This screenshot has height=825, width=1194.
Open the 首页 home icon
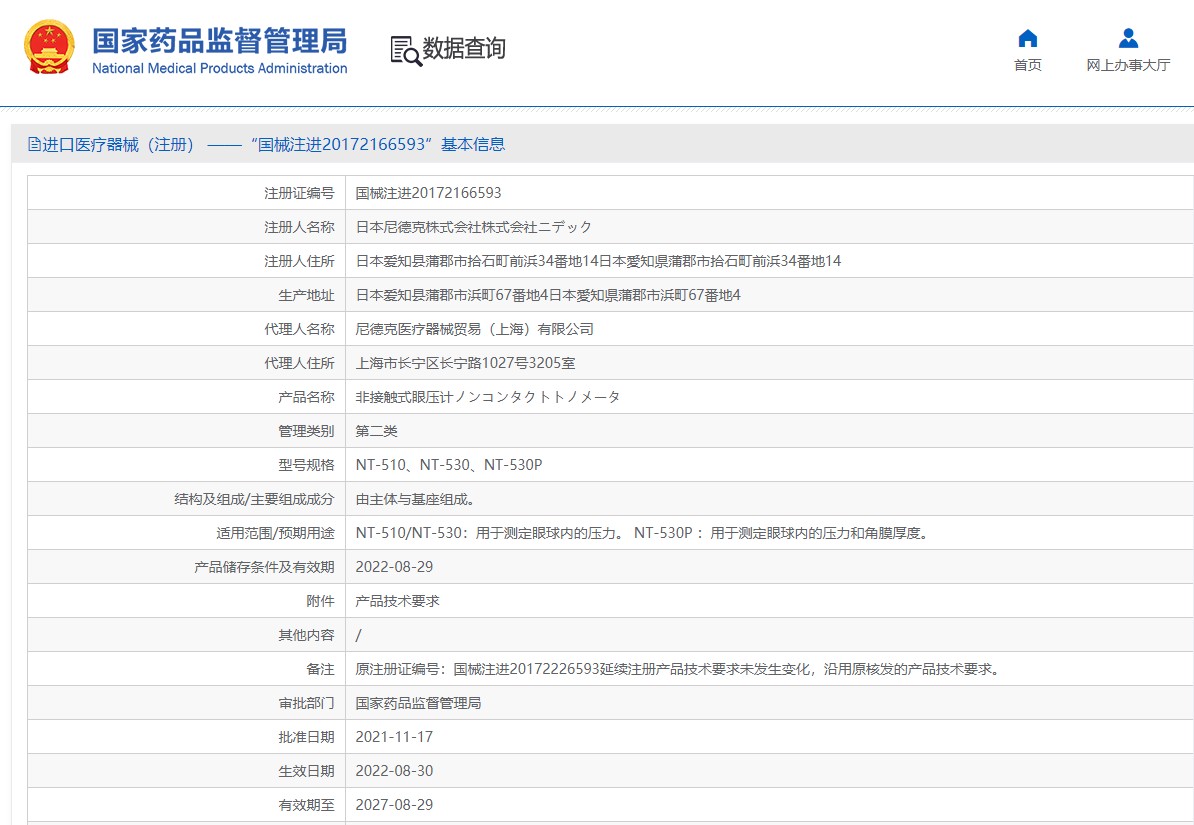[x=1027, y=38]
